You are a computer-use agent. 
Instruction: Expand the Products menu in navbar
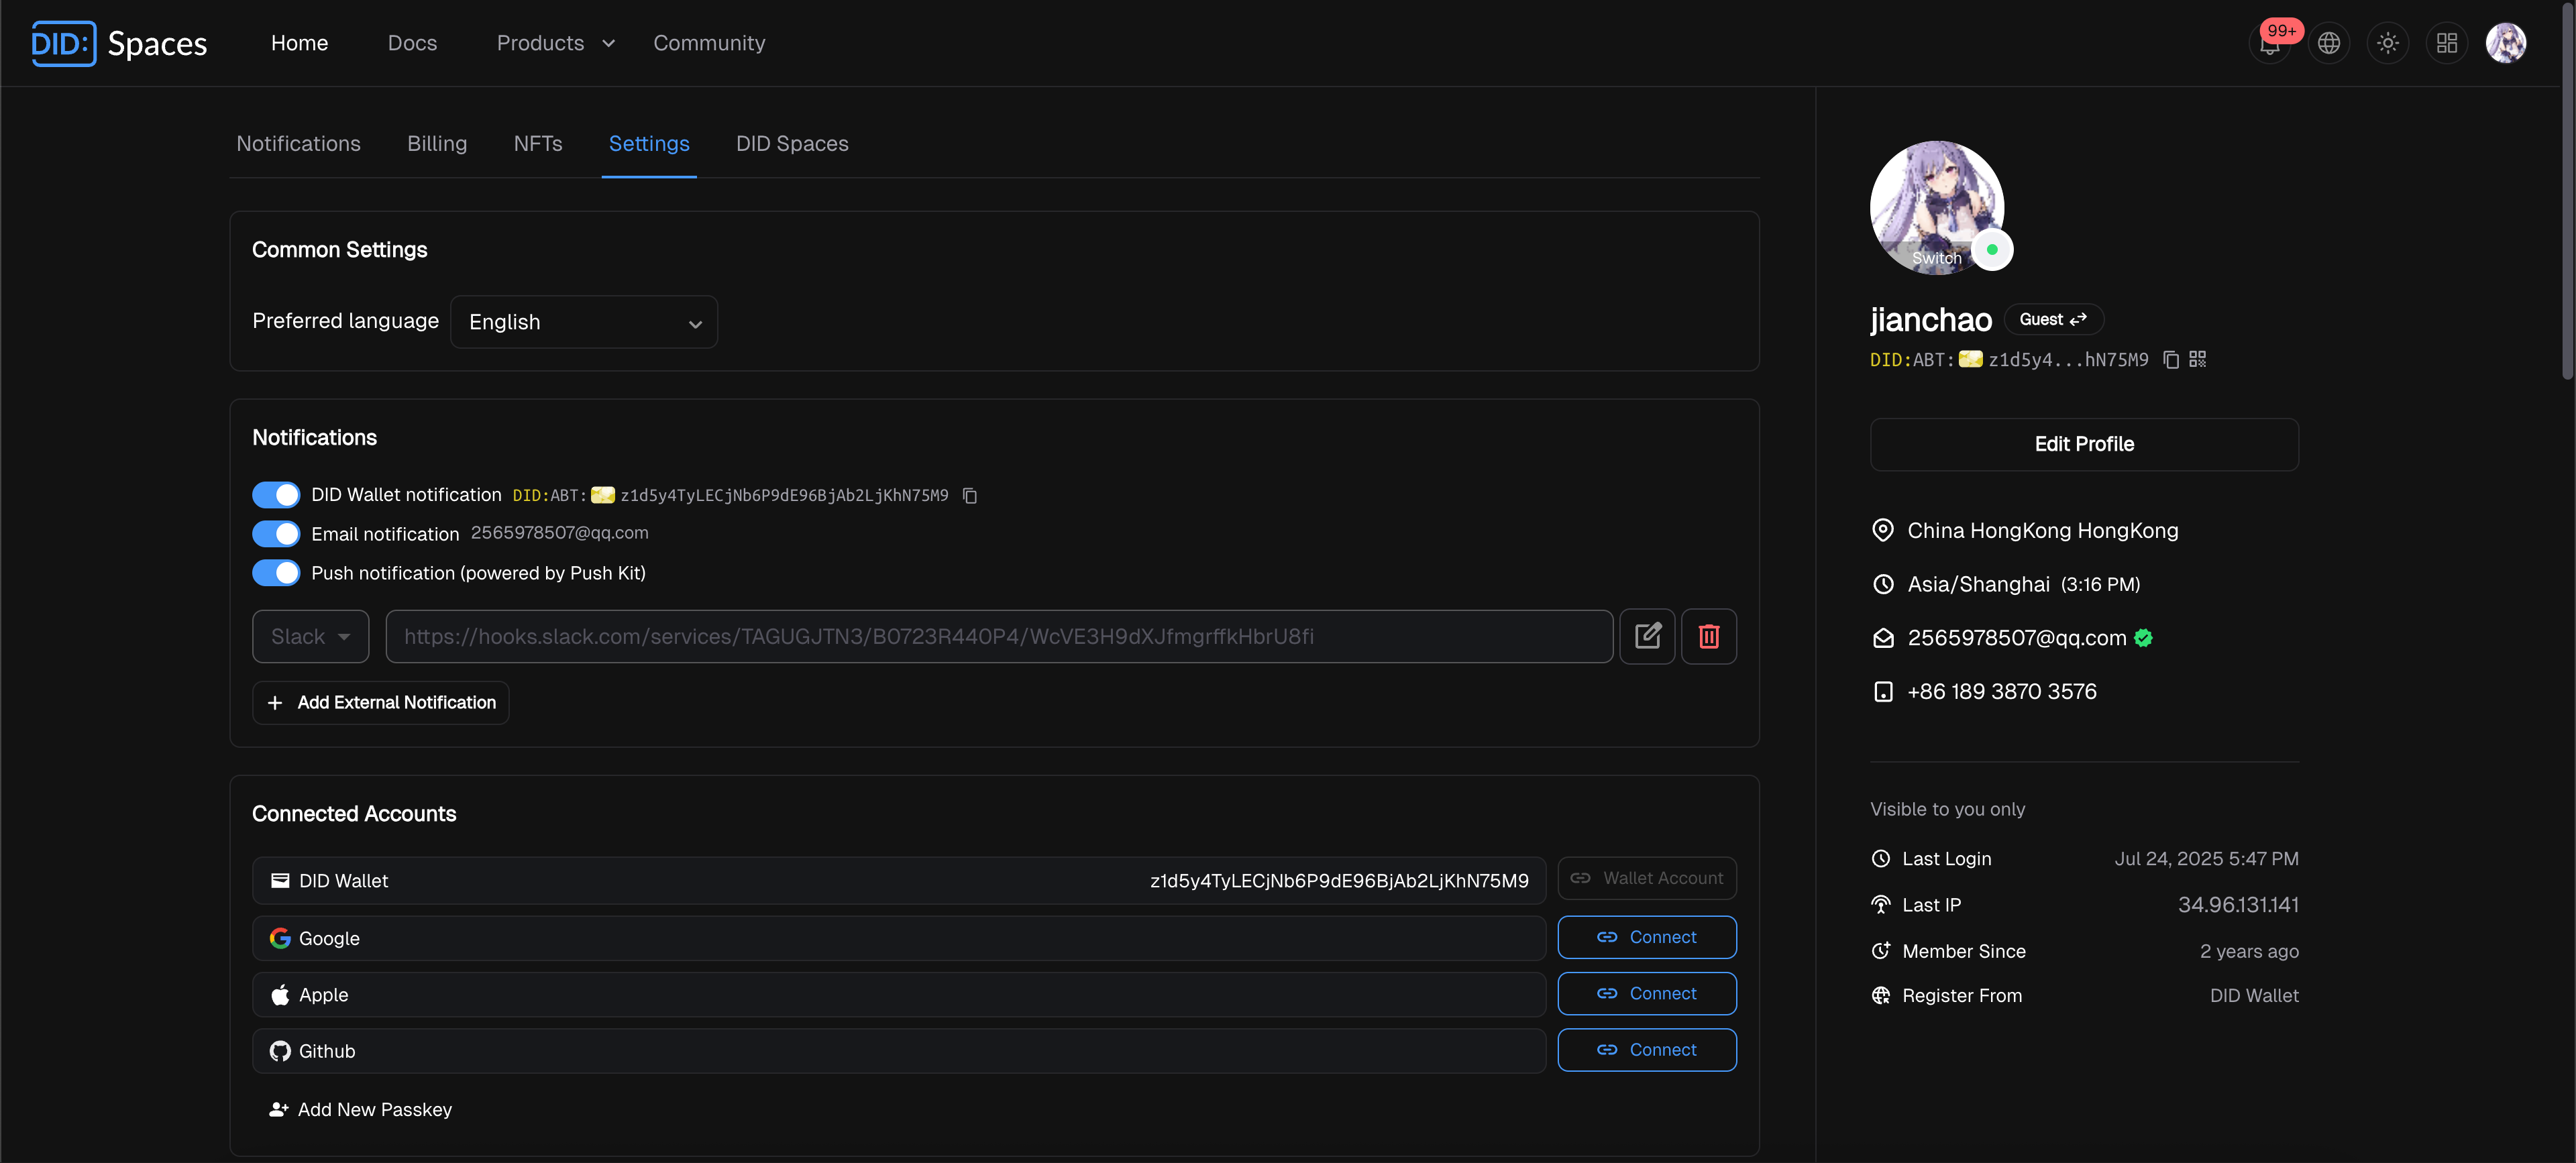click(x=555, y=43)
